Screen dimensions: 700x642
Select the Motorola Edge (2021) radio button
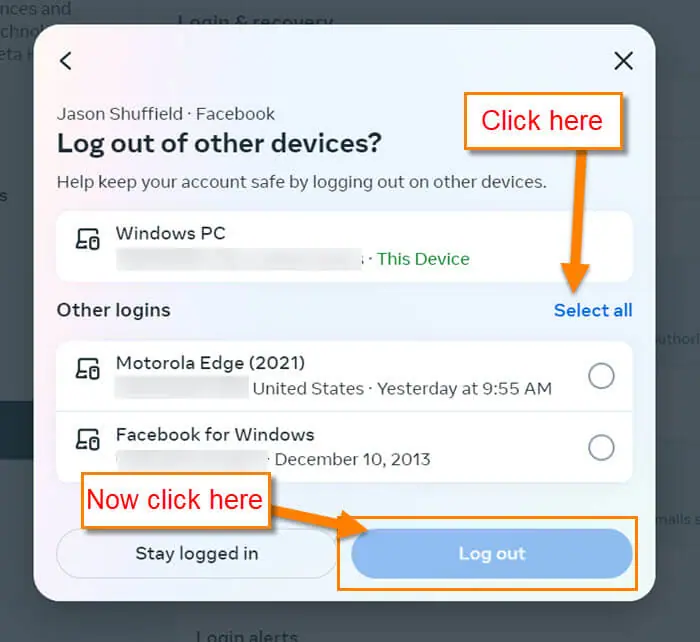[601, 376]
